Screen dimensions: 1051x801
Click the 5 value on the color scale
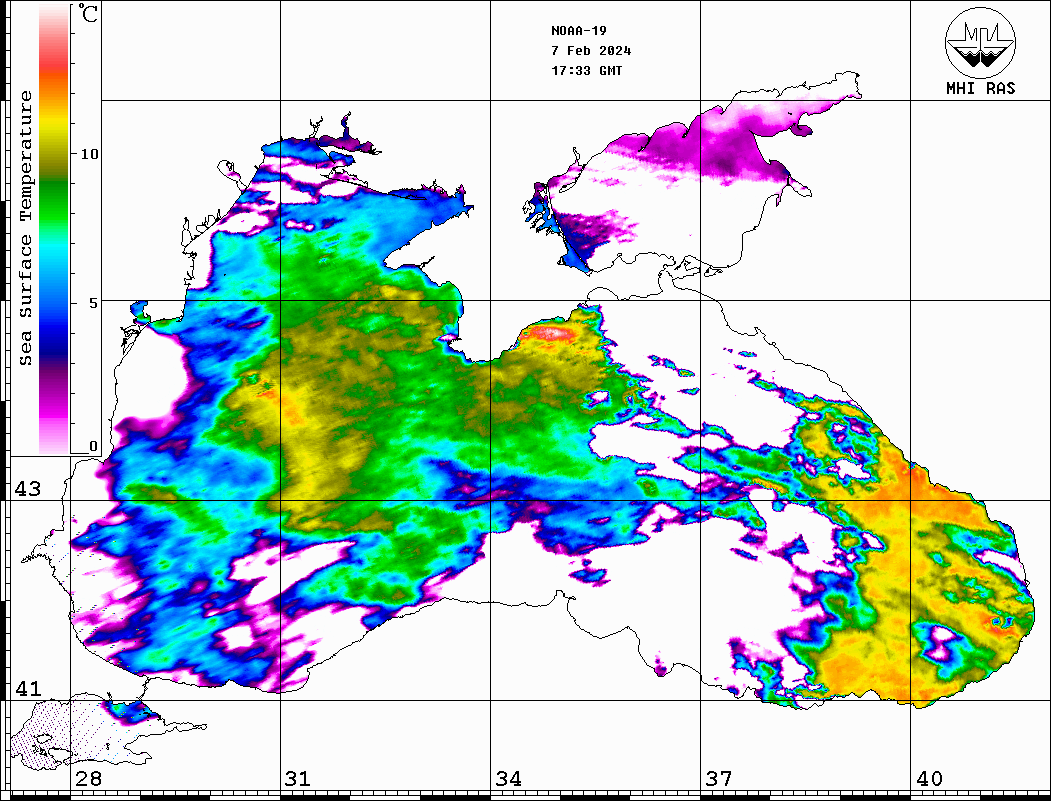tap(93, 303)
